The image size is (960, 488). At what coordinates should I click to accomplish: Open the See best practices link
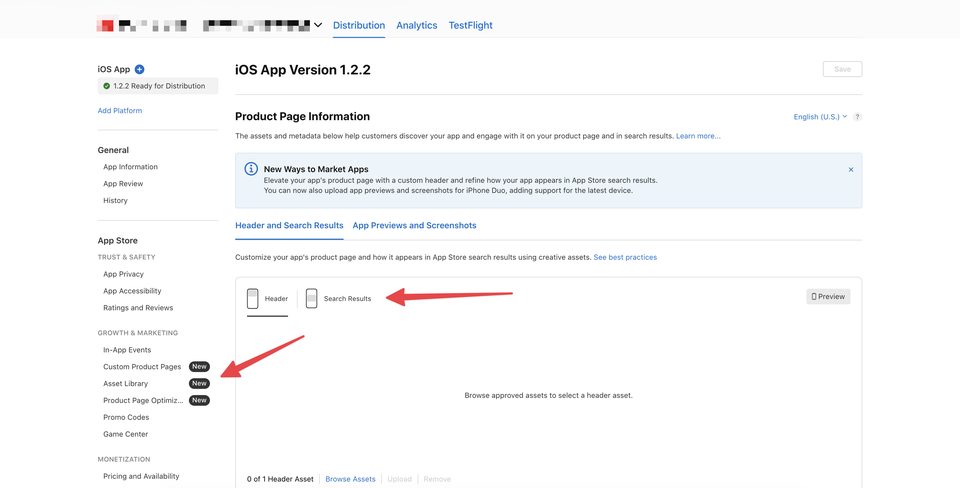(x=625, y=257)
